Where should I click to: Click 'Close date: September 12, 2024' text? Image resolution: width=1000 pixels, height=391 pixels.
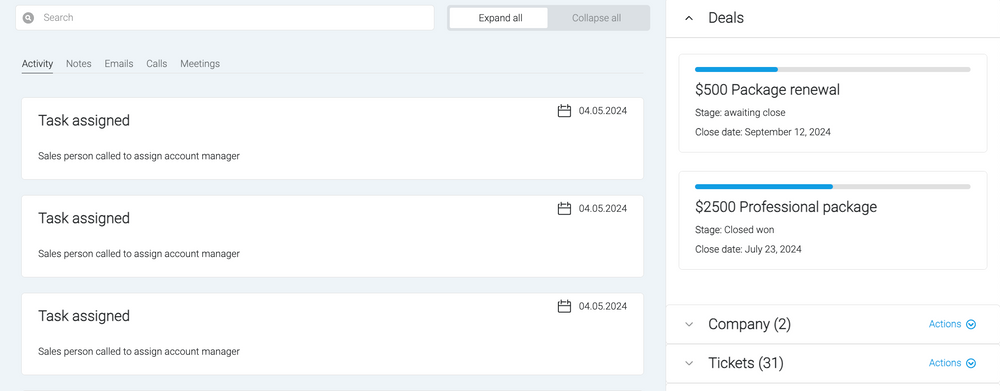tap(763, 132)
